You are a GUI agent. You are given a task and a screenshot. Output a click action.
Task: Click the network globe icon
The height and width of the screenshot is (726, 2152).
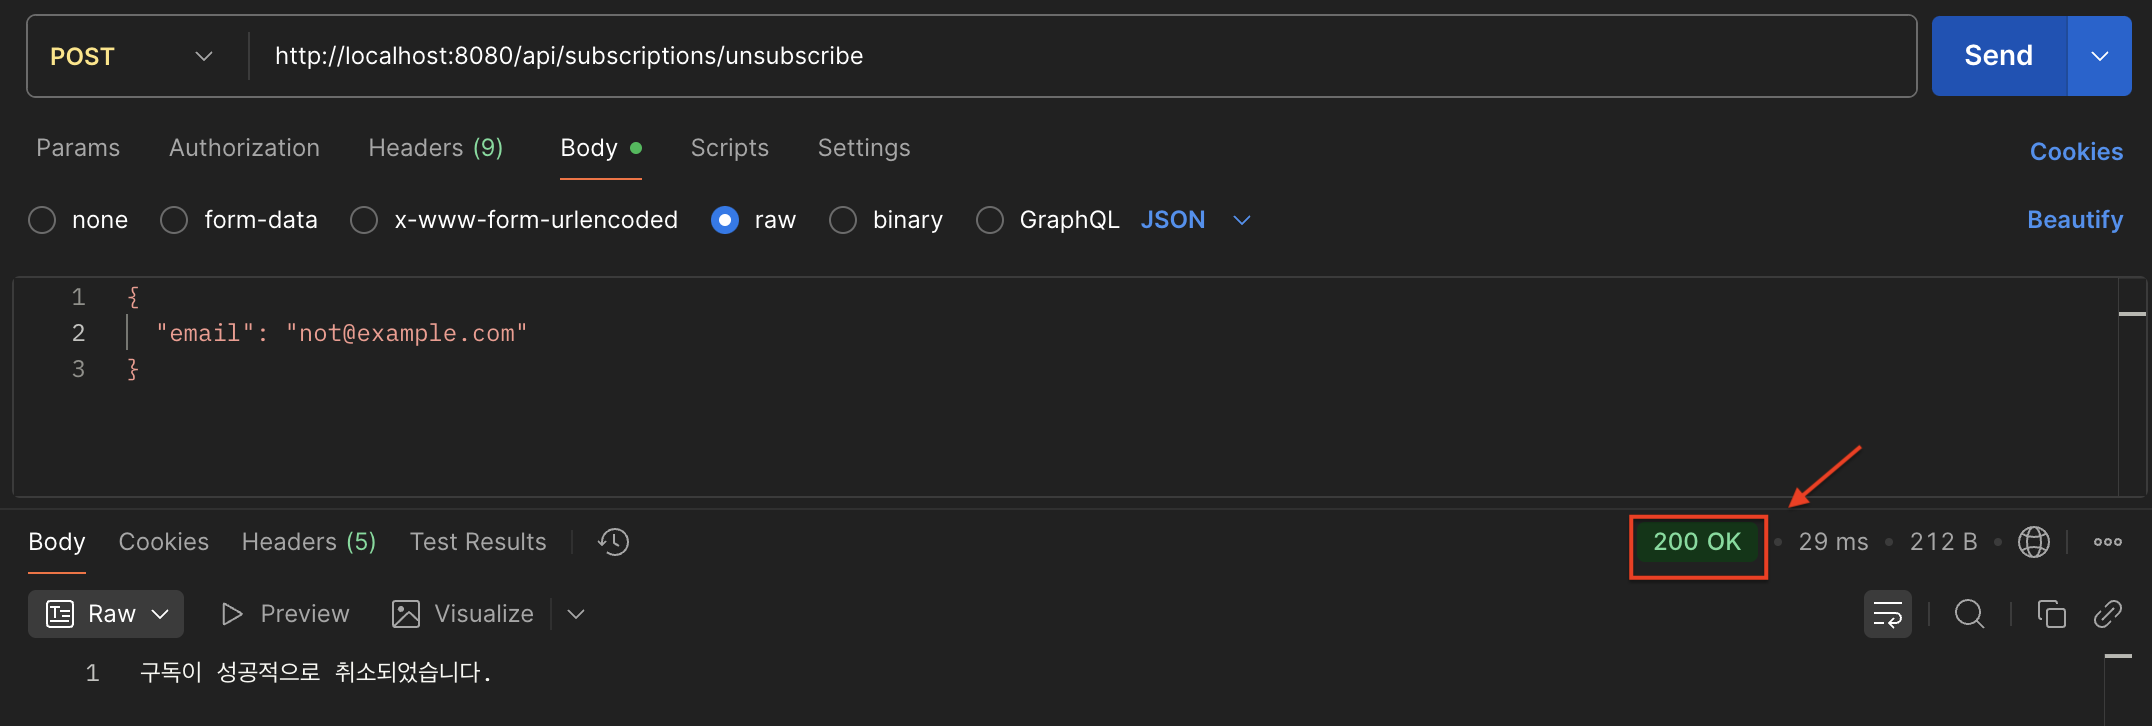[x=2033, y=542]
